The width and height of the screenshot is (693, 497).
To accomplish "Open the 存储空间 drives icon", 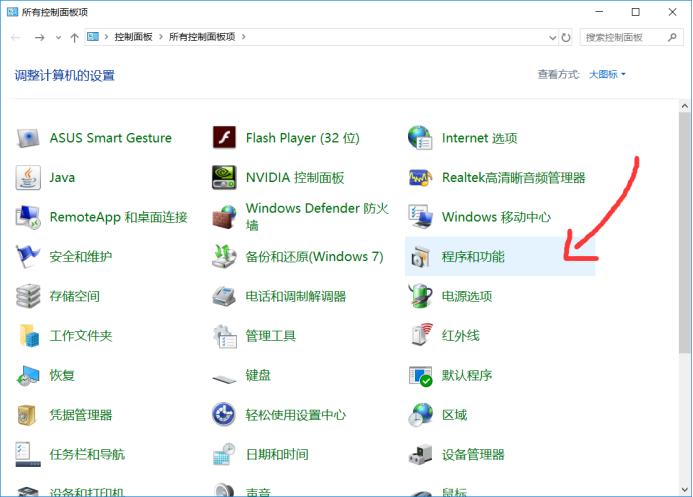I will coord(28,296).
